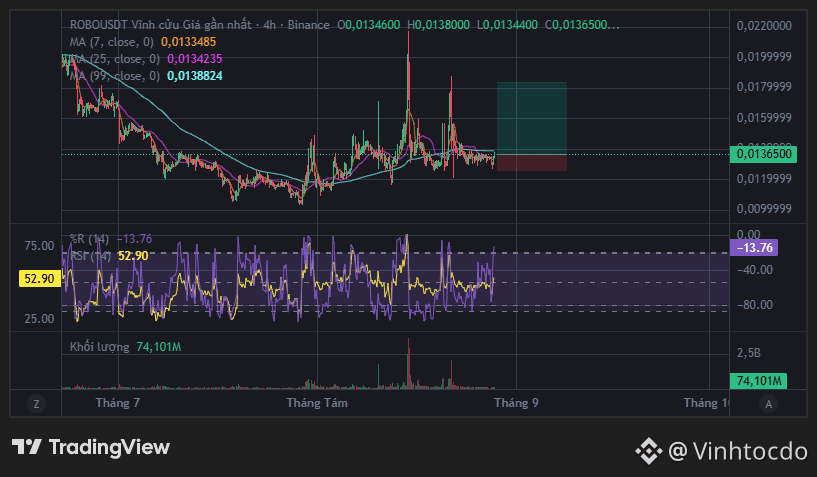The height and width of the screenshot is (477, 817).
Task: Click the low value L0,0134400
Action: tap(507, 25)
